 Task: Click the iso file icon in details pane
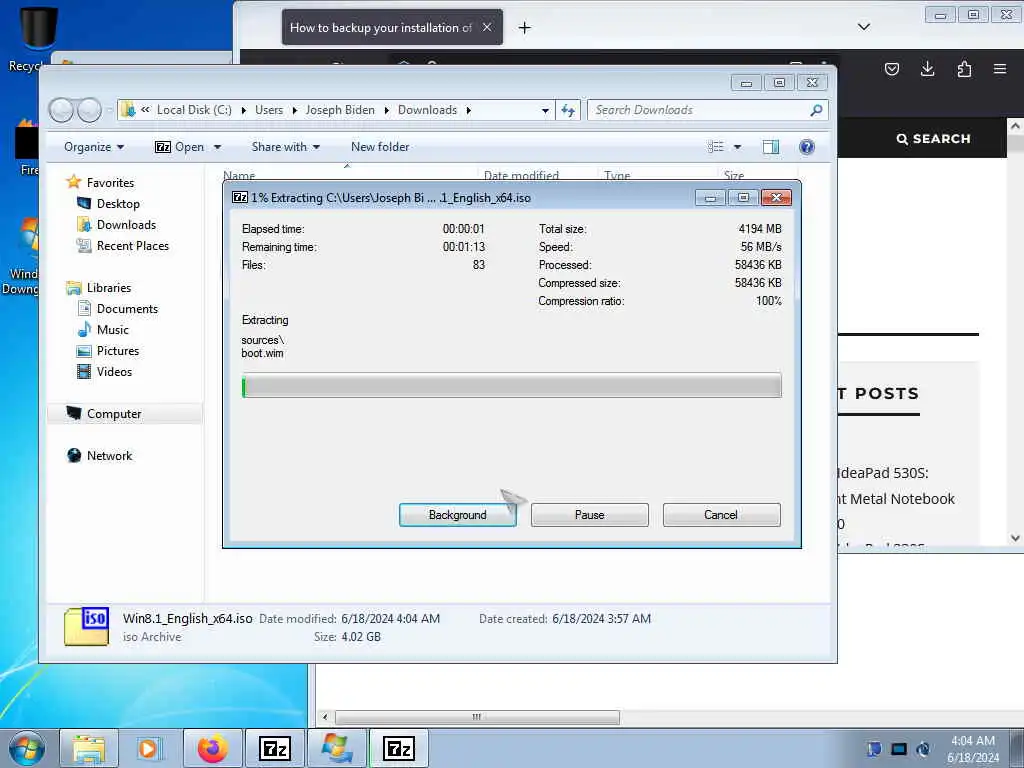pyautogui.click(x=86, y=626)
